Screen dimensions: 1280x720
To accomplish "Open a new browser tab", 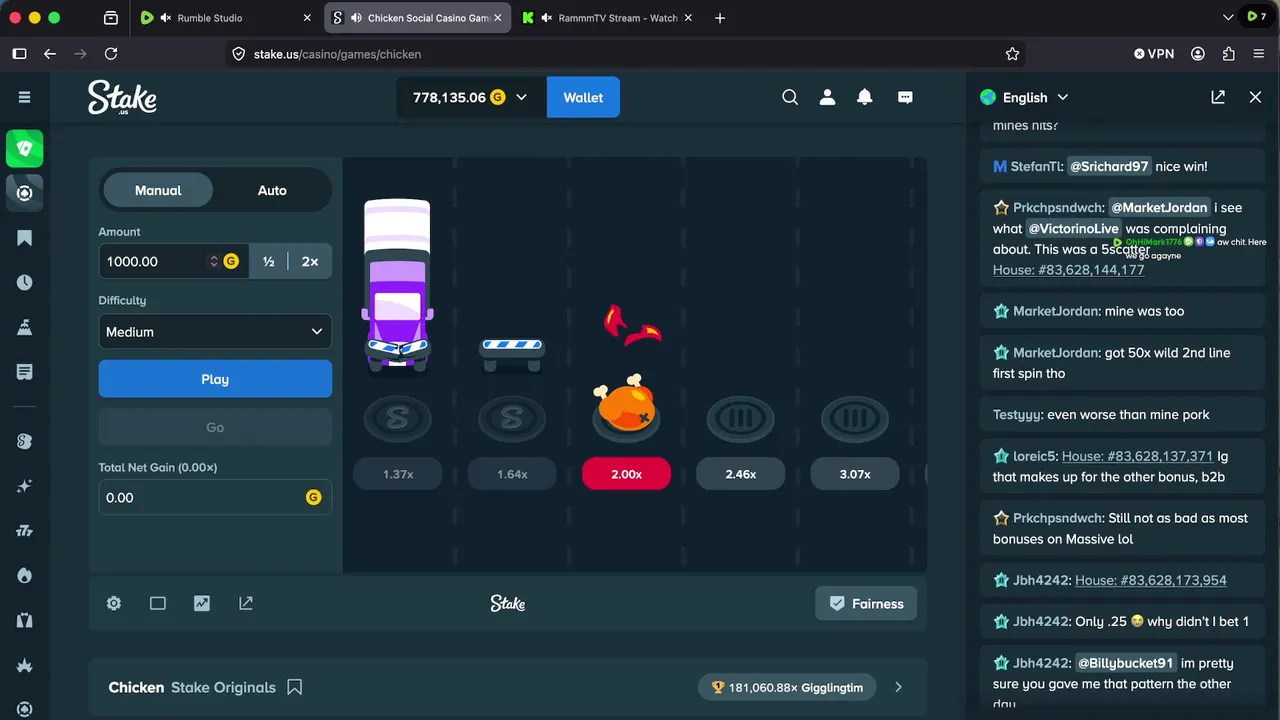I will point(720,18).
